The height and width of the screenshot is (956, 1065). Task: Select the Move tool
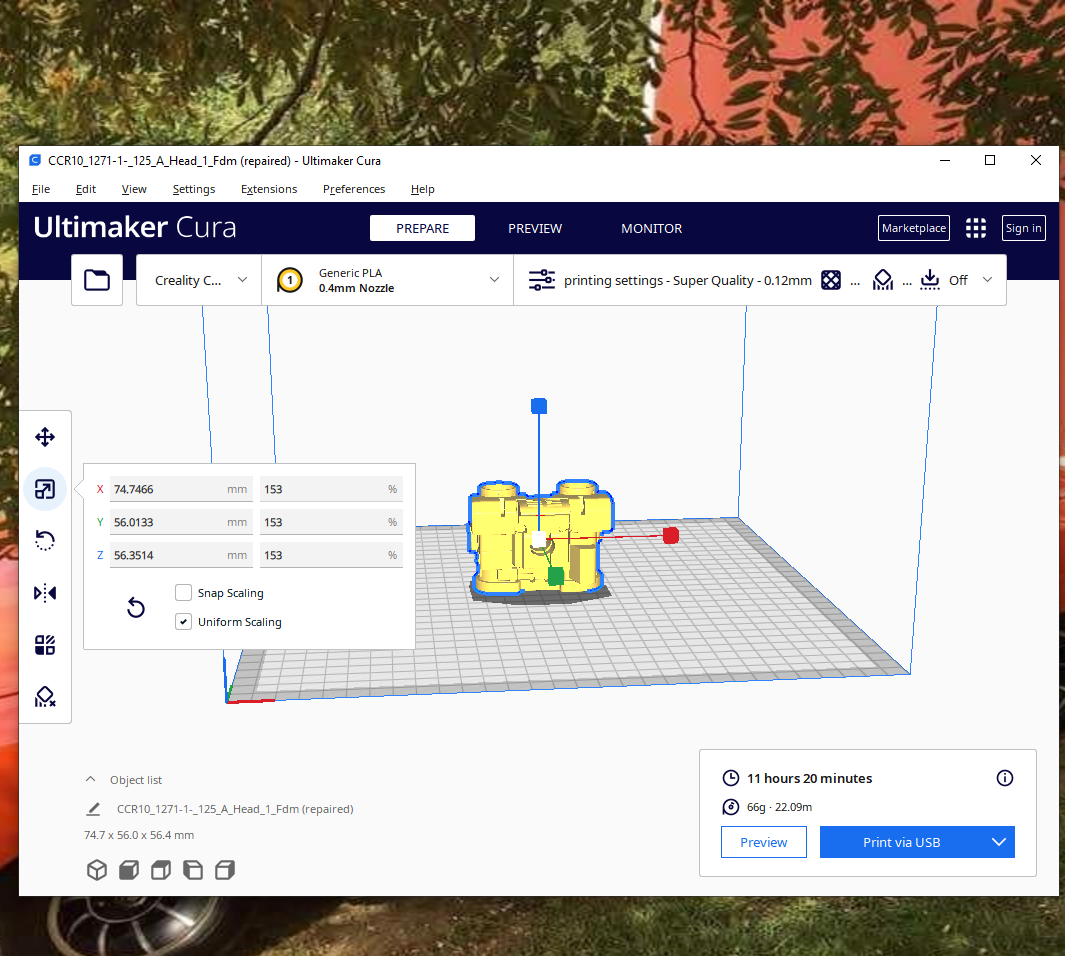[x=45, y=437]
